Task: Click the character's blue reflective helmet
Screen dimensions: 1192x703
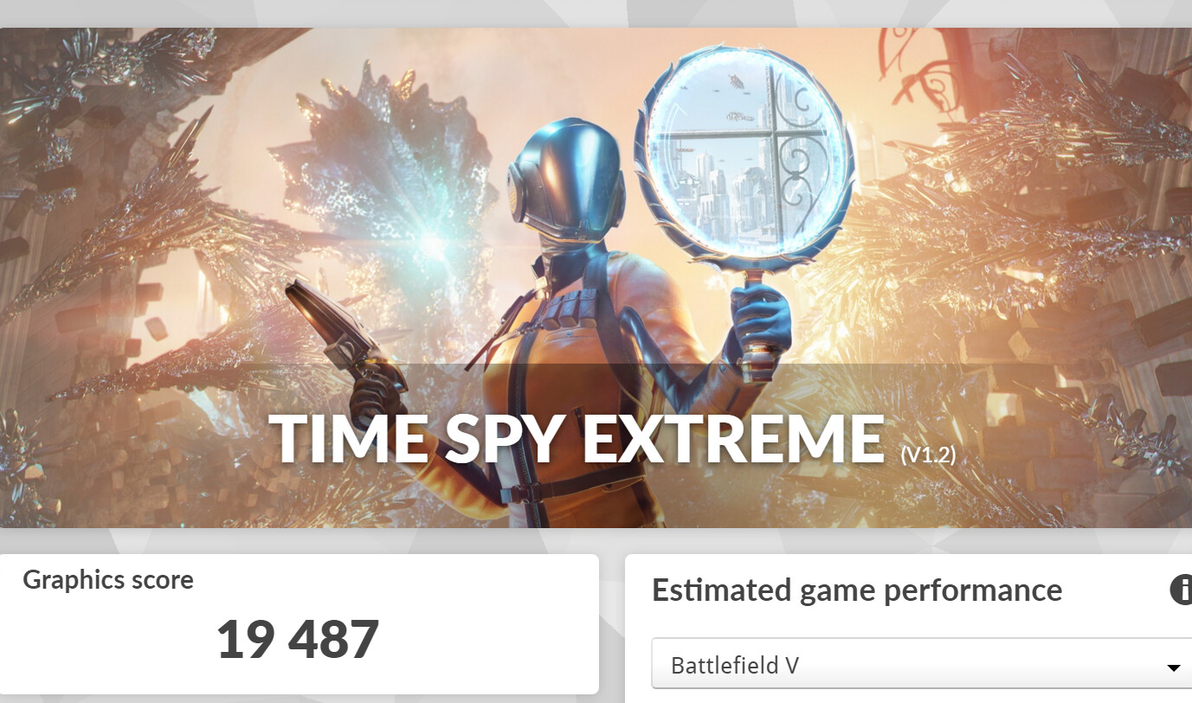Action: (x=566, y=179)
